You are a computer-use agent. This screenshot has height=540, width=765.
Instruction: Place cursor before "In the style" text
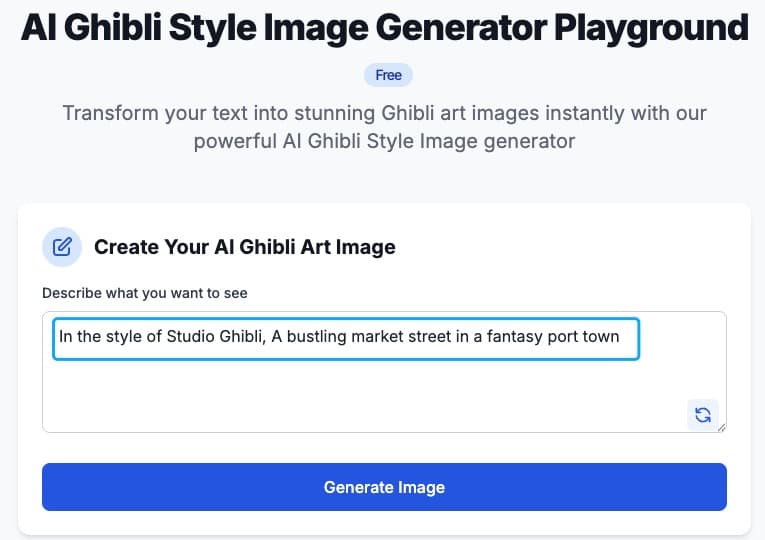(59, 337)
